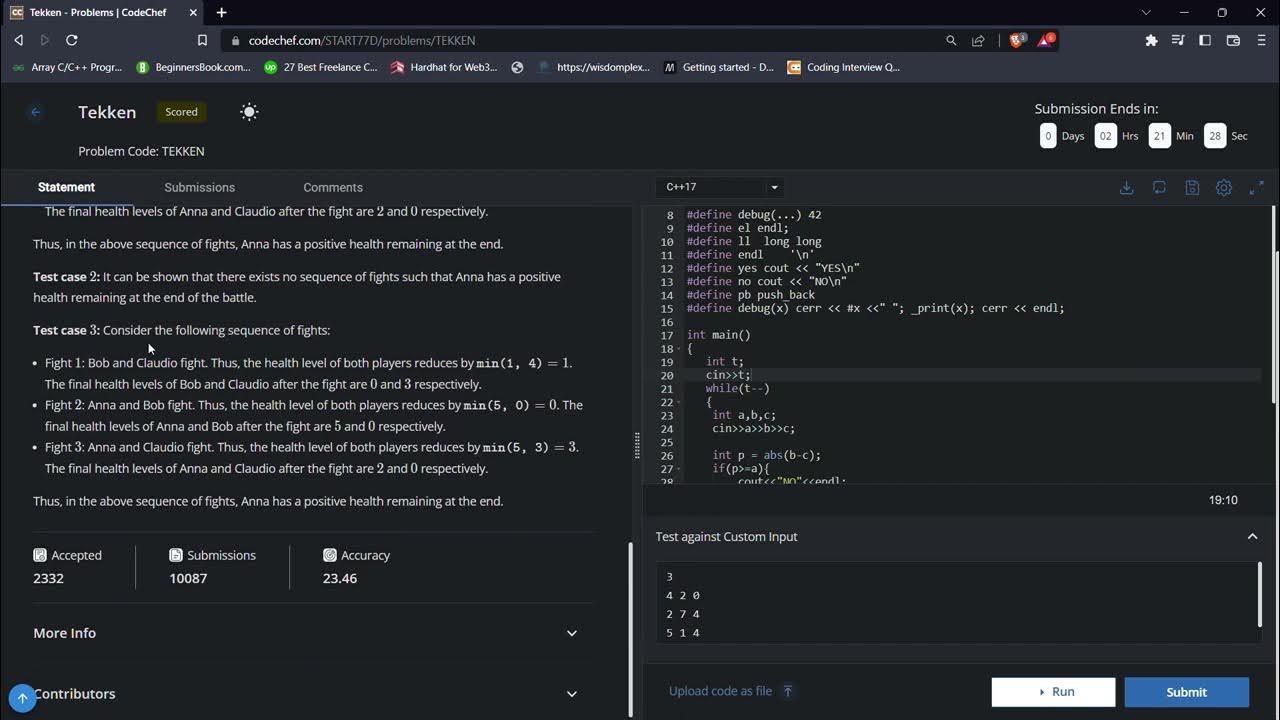Image resolution: width=1280 pixels, height=720 pixels.
Task: Click the scroll-to-top floating arrow button
Action: click(22, 698)
